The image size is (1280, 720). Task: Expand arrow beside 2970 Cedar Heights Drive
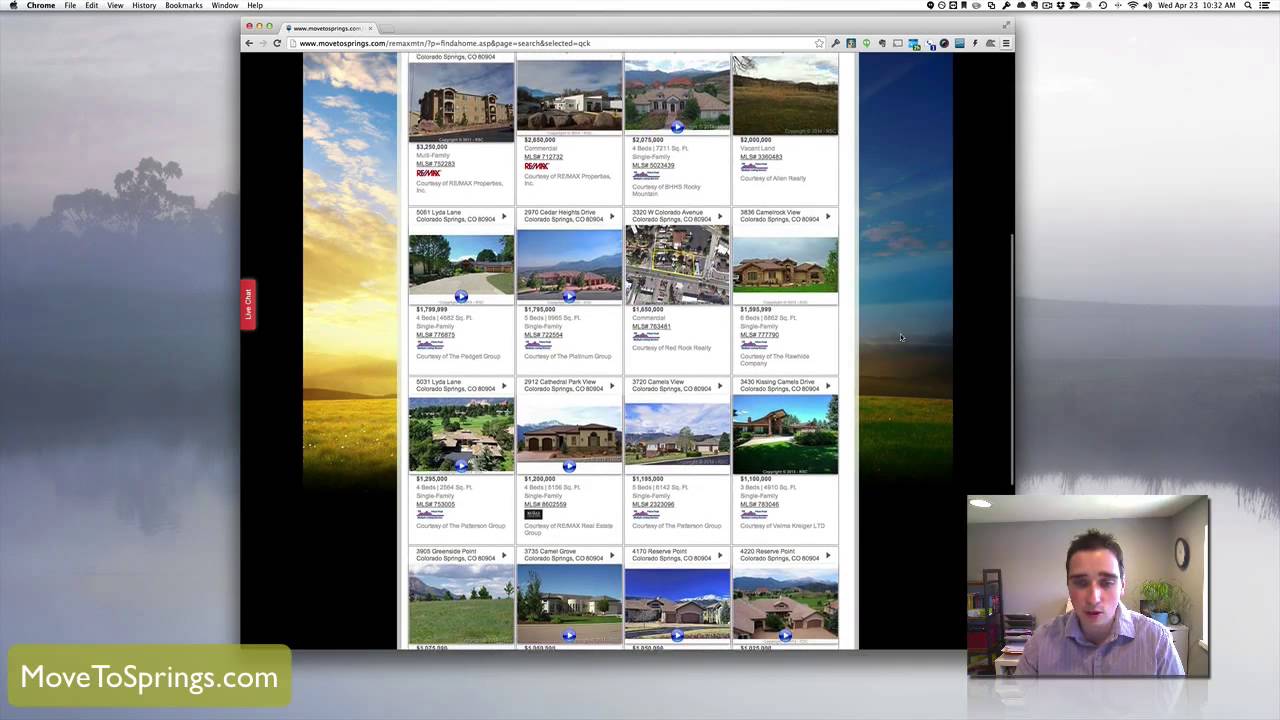612,216
